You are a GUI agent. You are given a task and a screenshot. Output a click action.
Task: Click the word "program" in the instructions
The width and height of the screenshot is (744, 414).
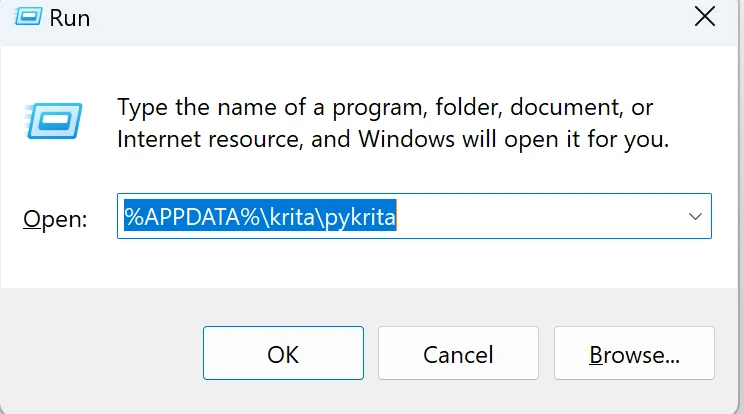coord(378,108)
